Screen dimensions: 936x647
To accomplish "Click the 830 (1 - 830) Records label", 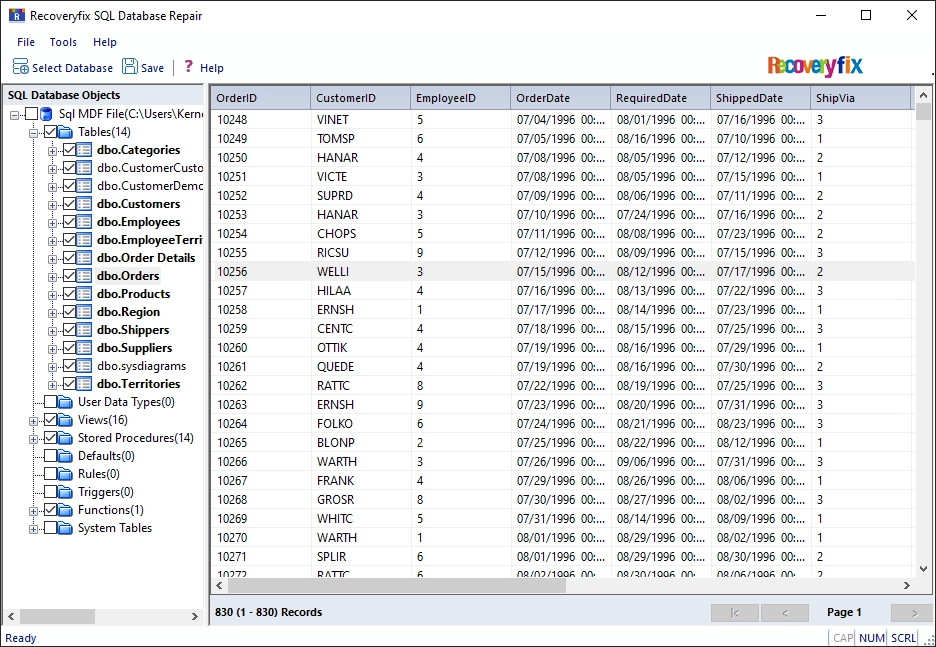I will click(268, 612).
